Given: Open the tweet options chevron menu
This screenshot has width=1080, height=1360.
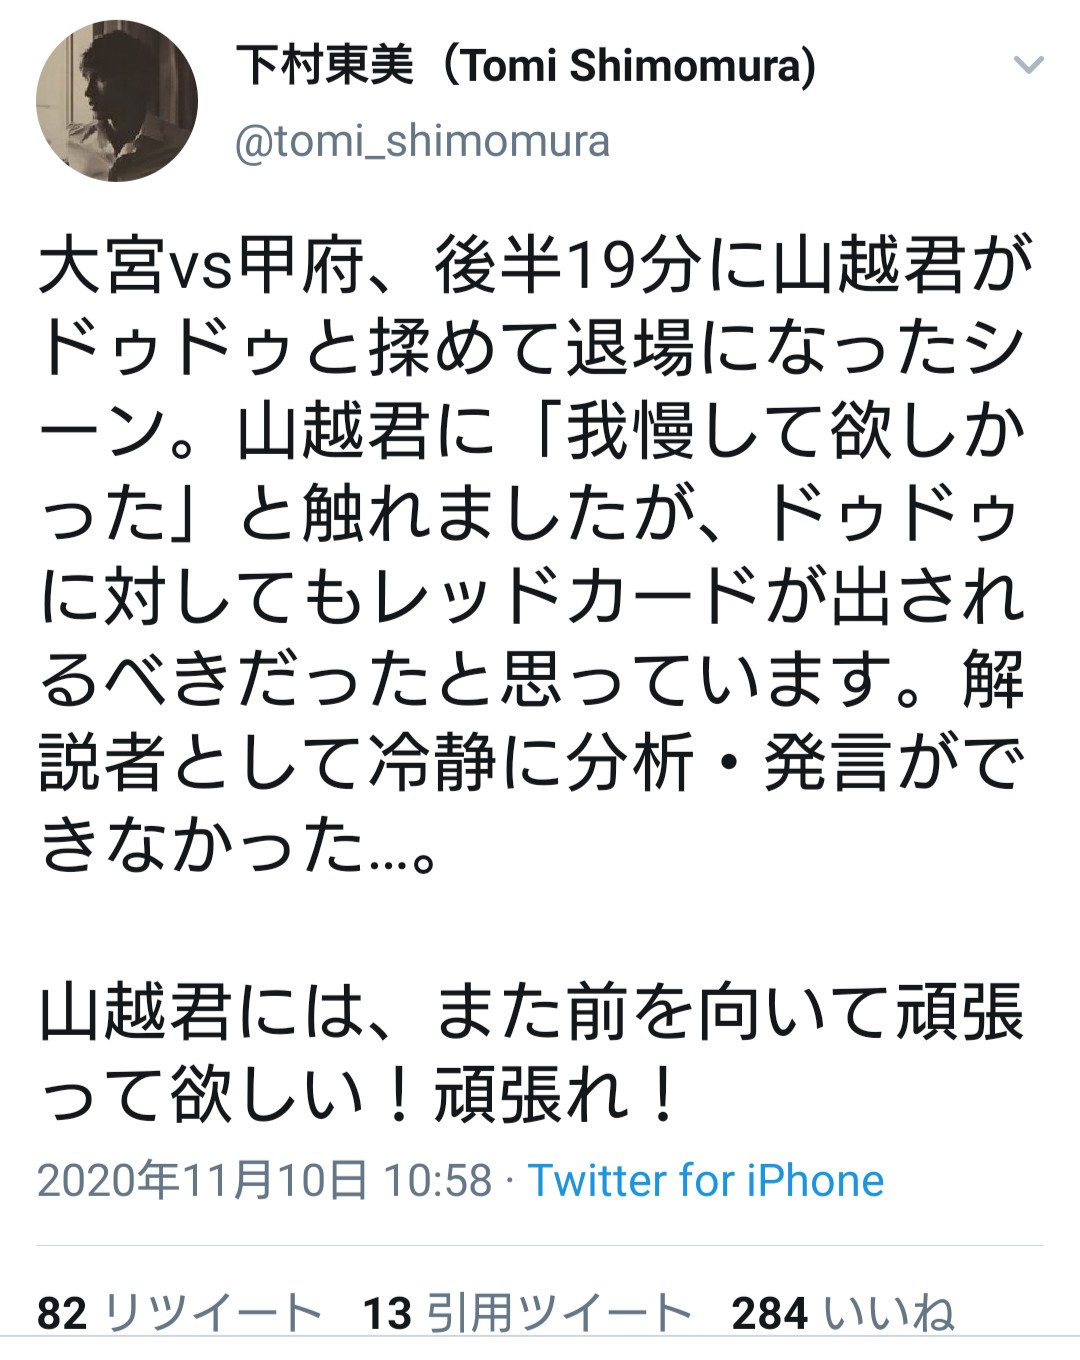Looking at the screenshot, I should (1028, 67).
